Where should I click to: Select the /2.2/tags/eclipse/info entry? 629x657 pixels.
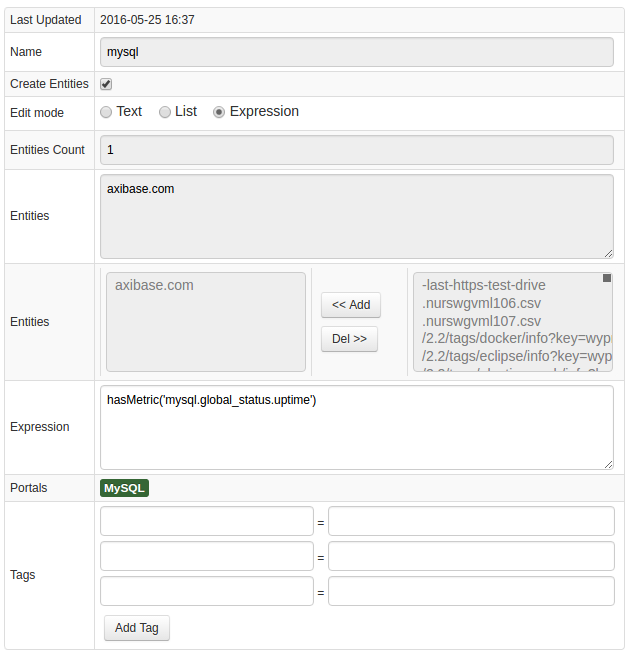point(516,356)
